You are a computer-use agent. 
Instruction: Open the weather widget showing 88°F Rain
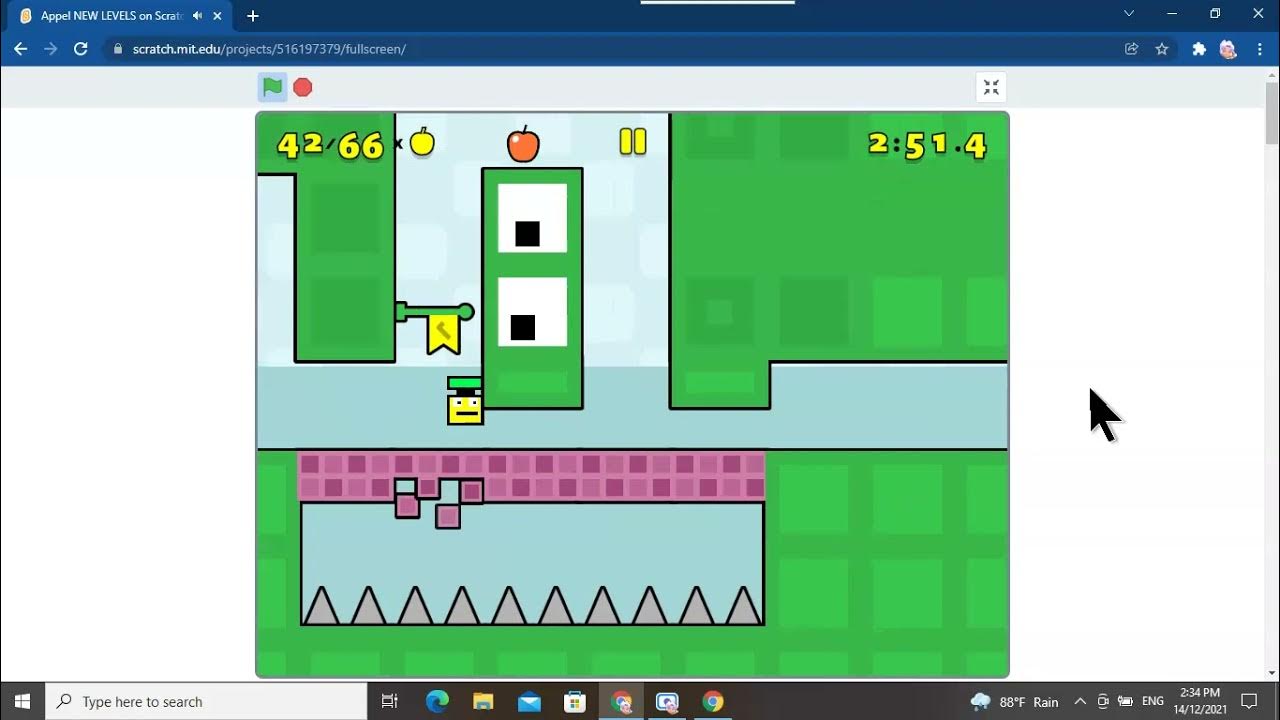tap(1015, 701)
